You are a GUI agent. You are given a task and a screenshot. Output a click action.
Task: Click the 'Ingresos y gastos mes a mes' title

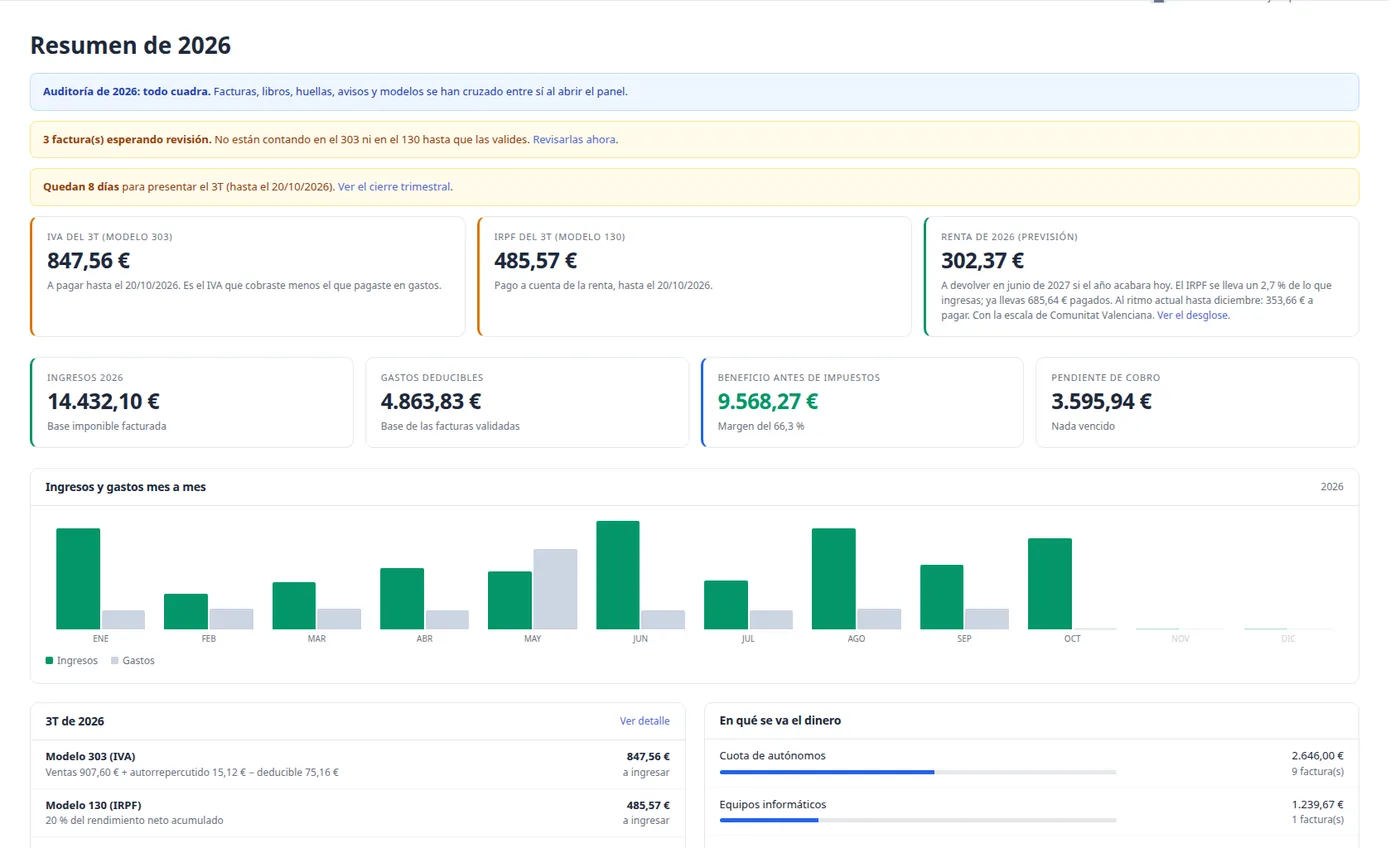click(x=126, y=487)
